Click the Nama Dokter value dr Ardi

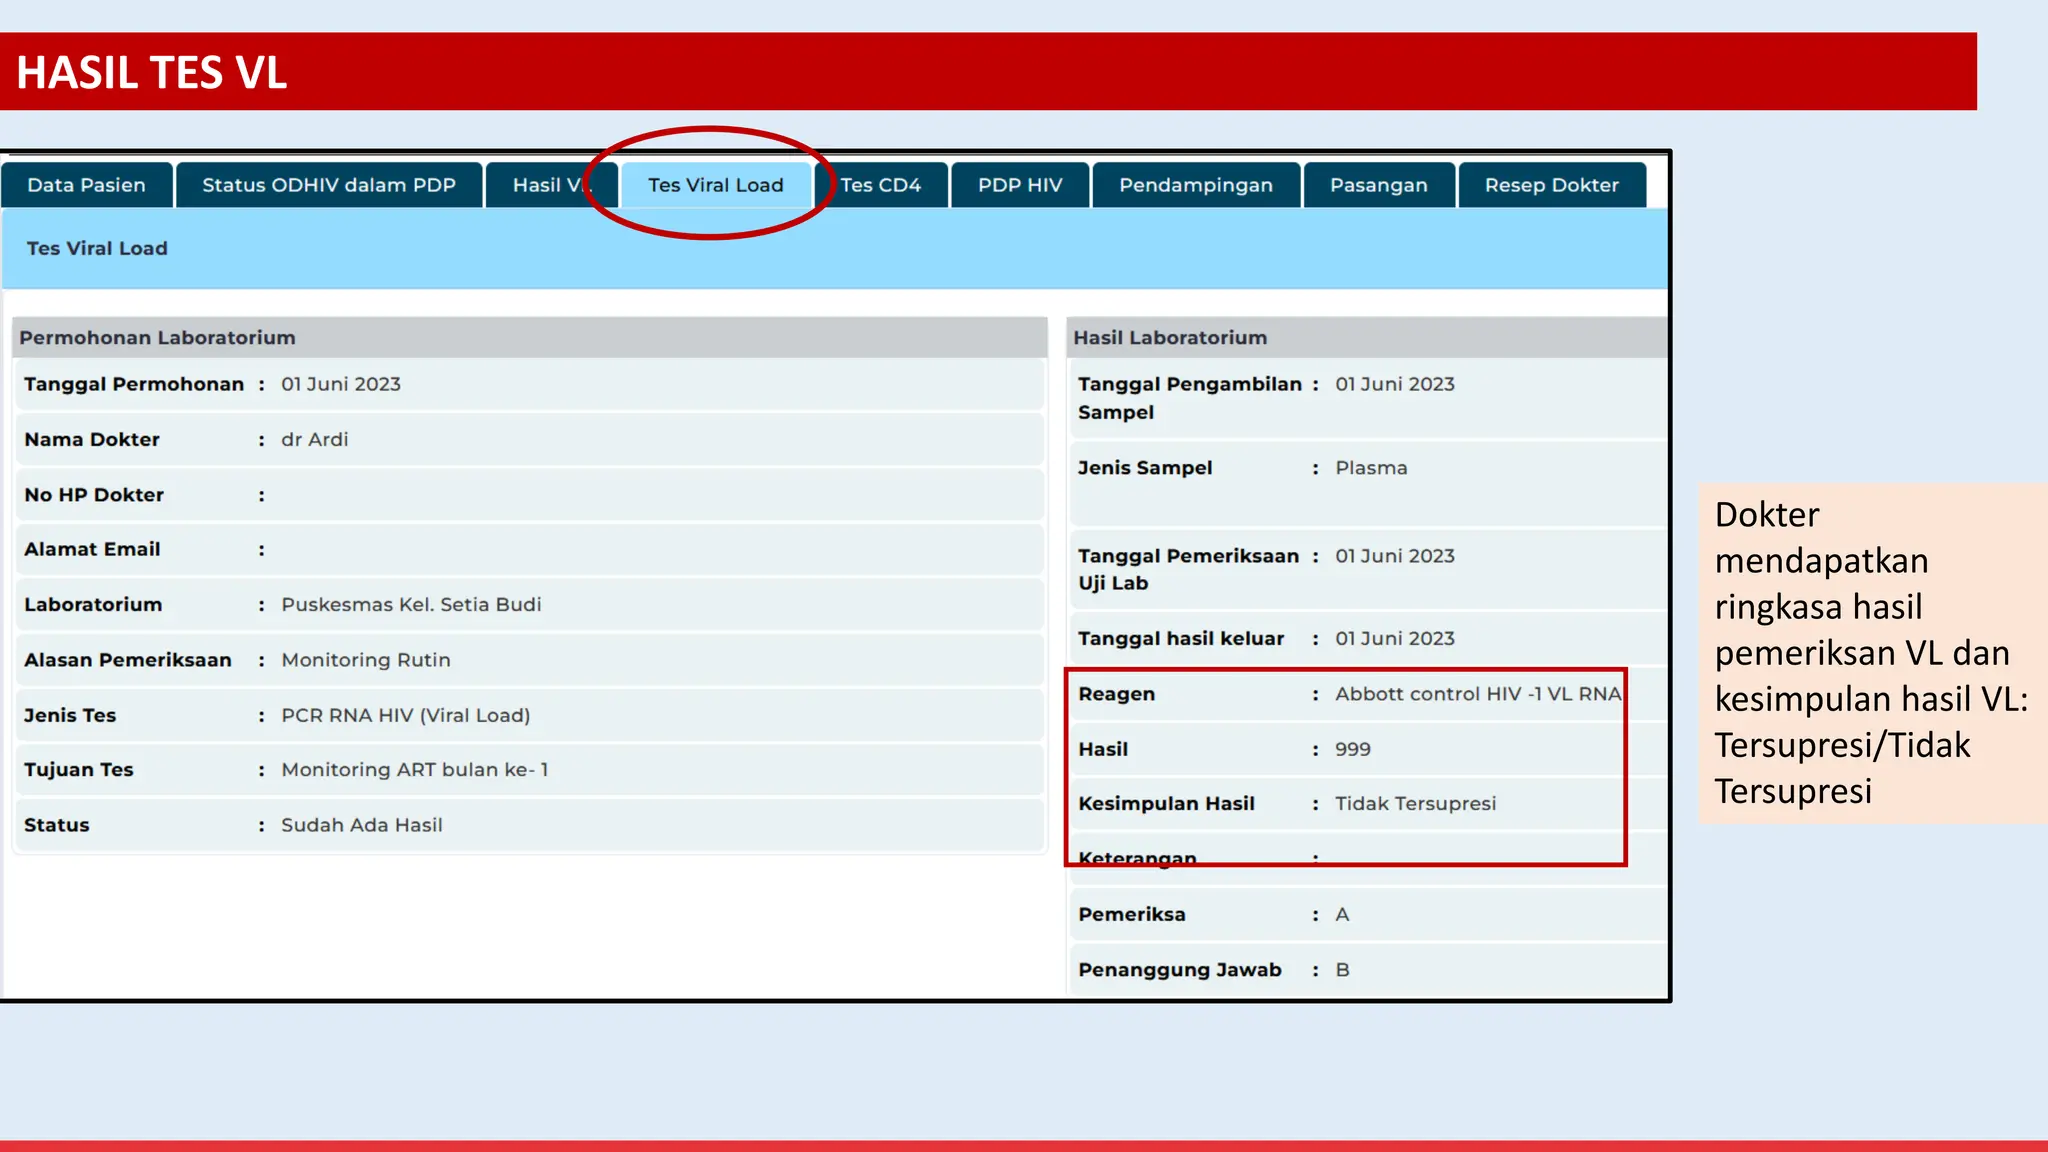(x=314, y=440)
